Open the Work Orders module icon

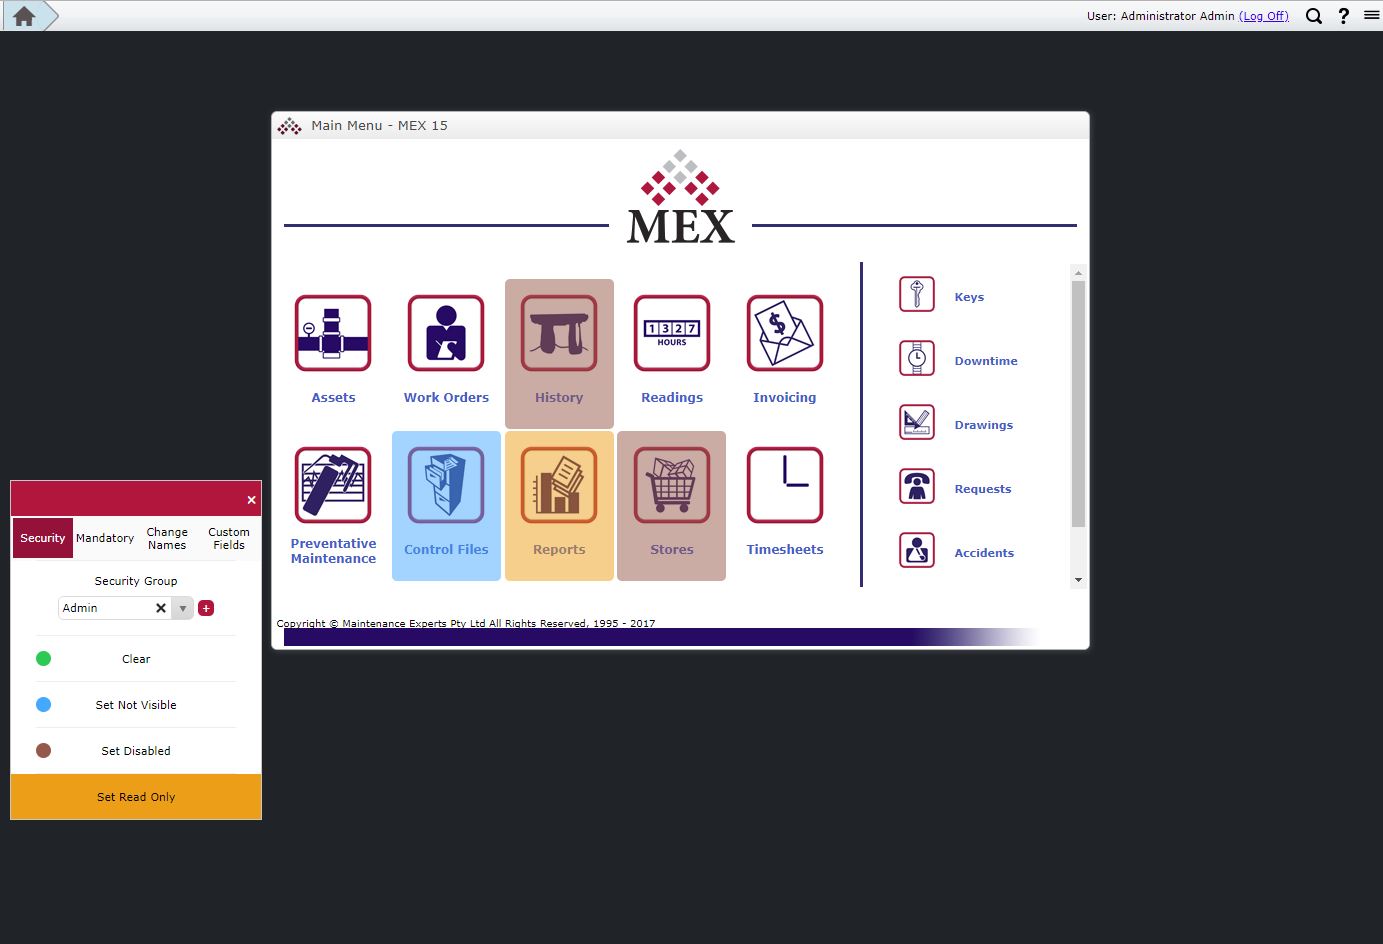tap(446, 333)
